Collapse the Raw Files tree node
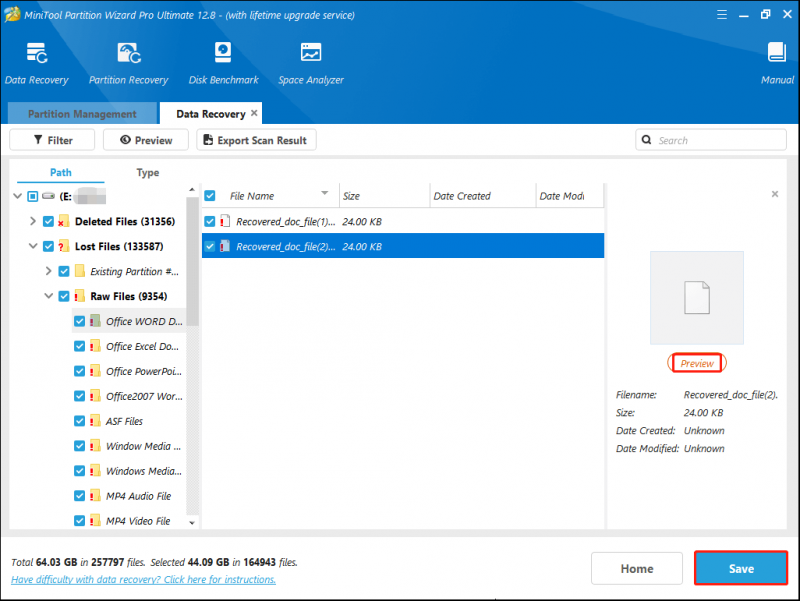800x601 pixels. click(x=48, y=296)
